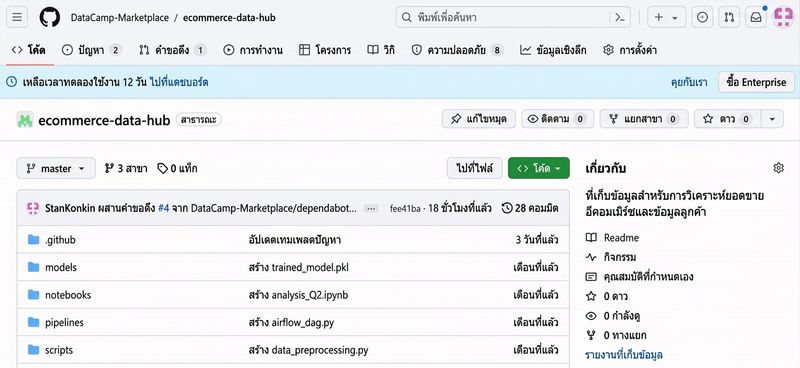Click the ซื้อ Enterprise button

point(757,82)
